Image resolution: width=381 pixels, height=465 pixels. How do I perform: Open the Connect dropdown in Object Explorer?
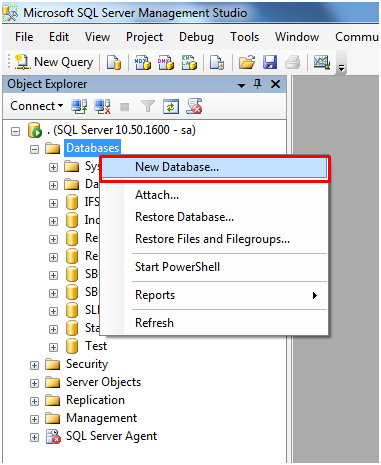coord(37,106)
